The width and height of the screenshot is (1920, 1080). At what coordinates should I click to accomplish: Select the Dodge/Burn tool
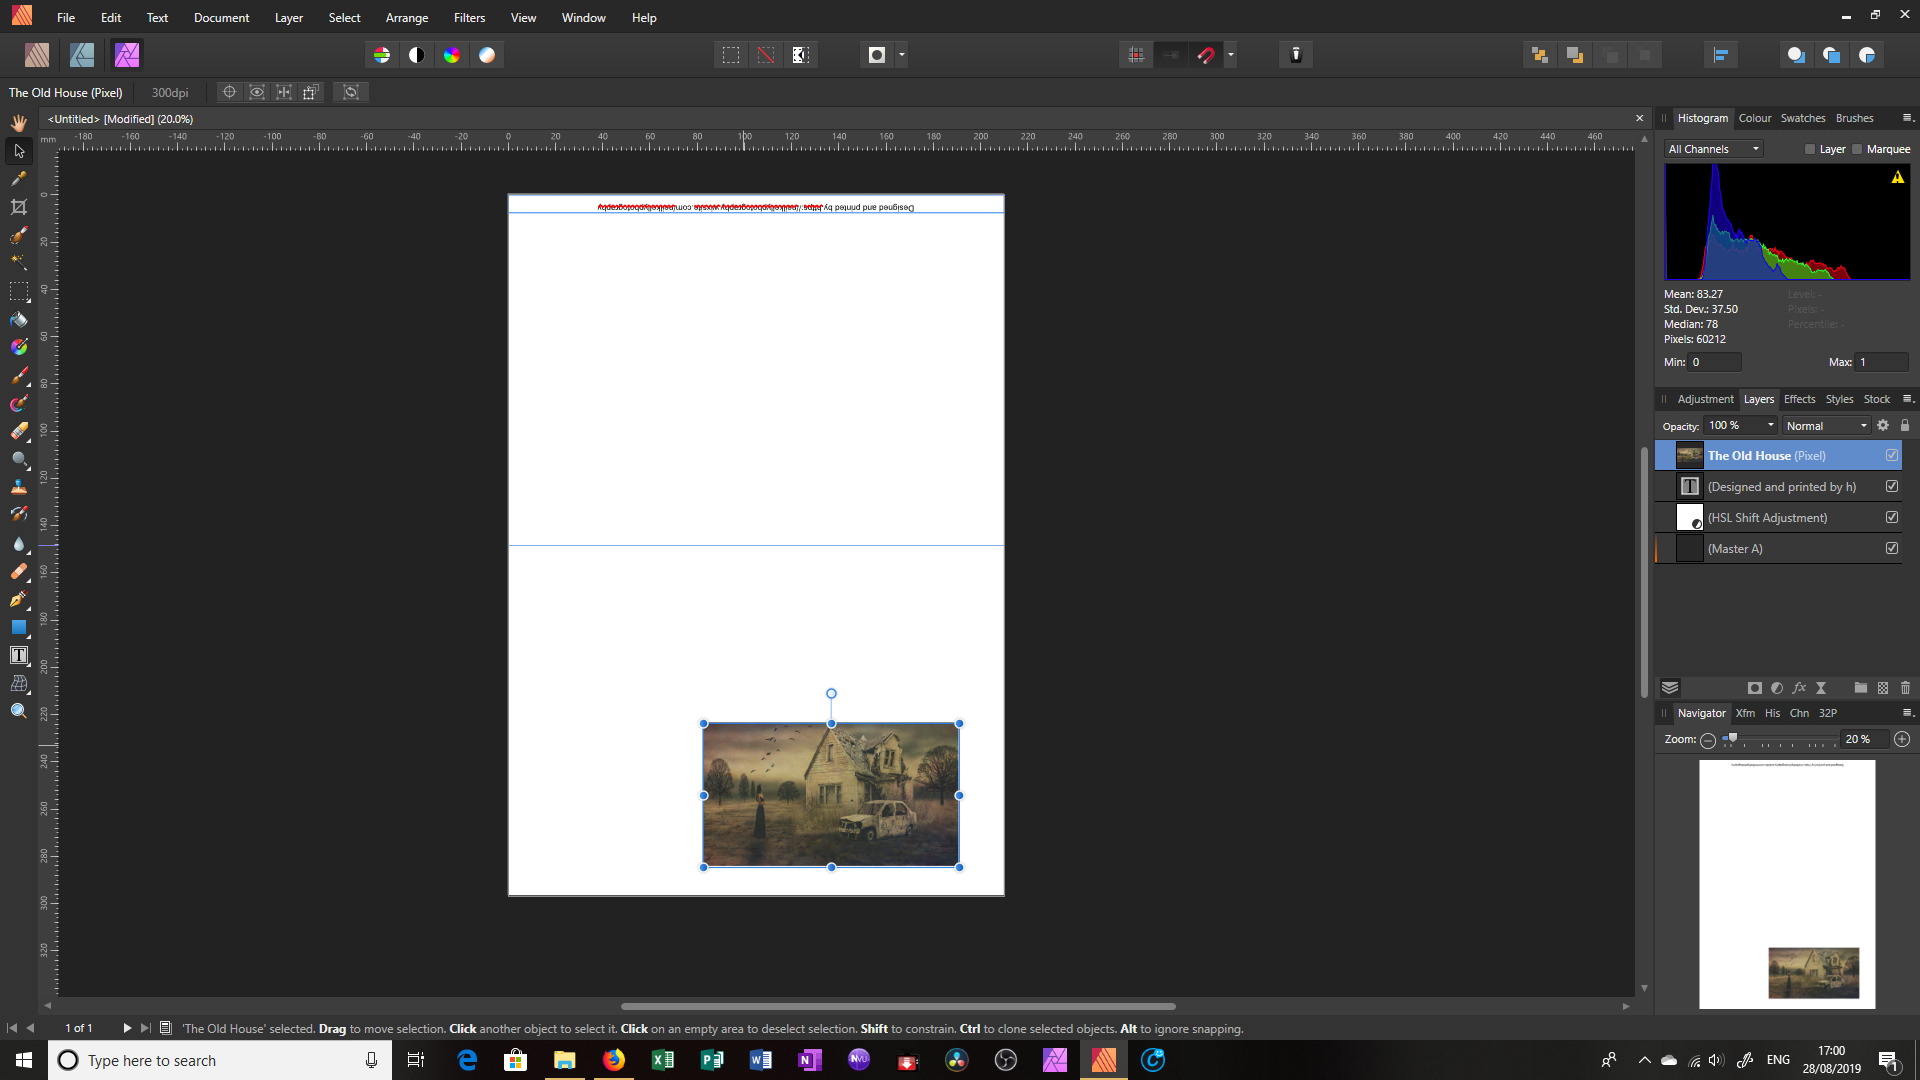(x=19, y=459)
